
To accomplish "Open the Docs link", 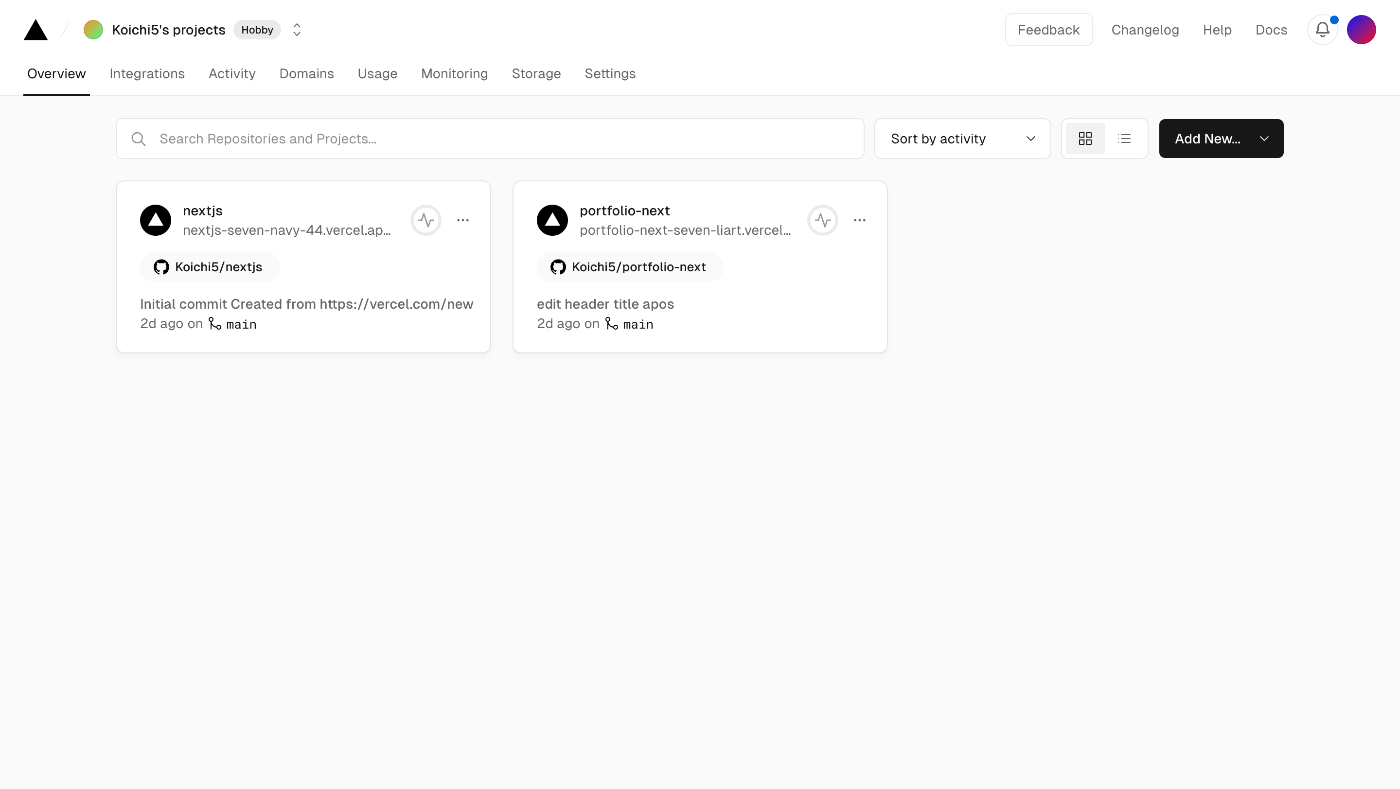I will click(x=1271, y=30).
